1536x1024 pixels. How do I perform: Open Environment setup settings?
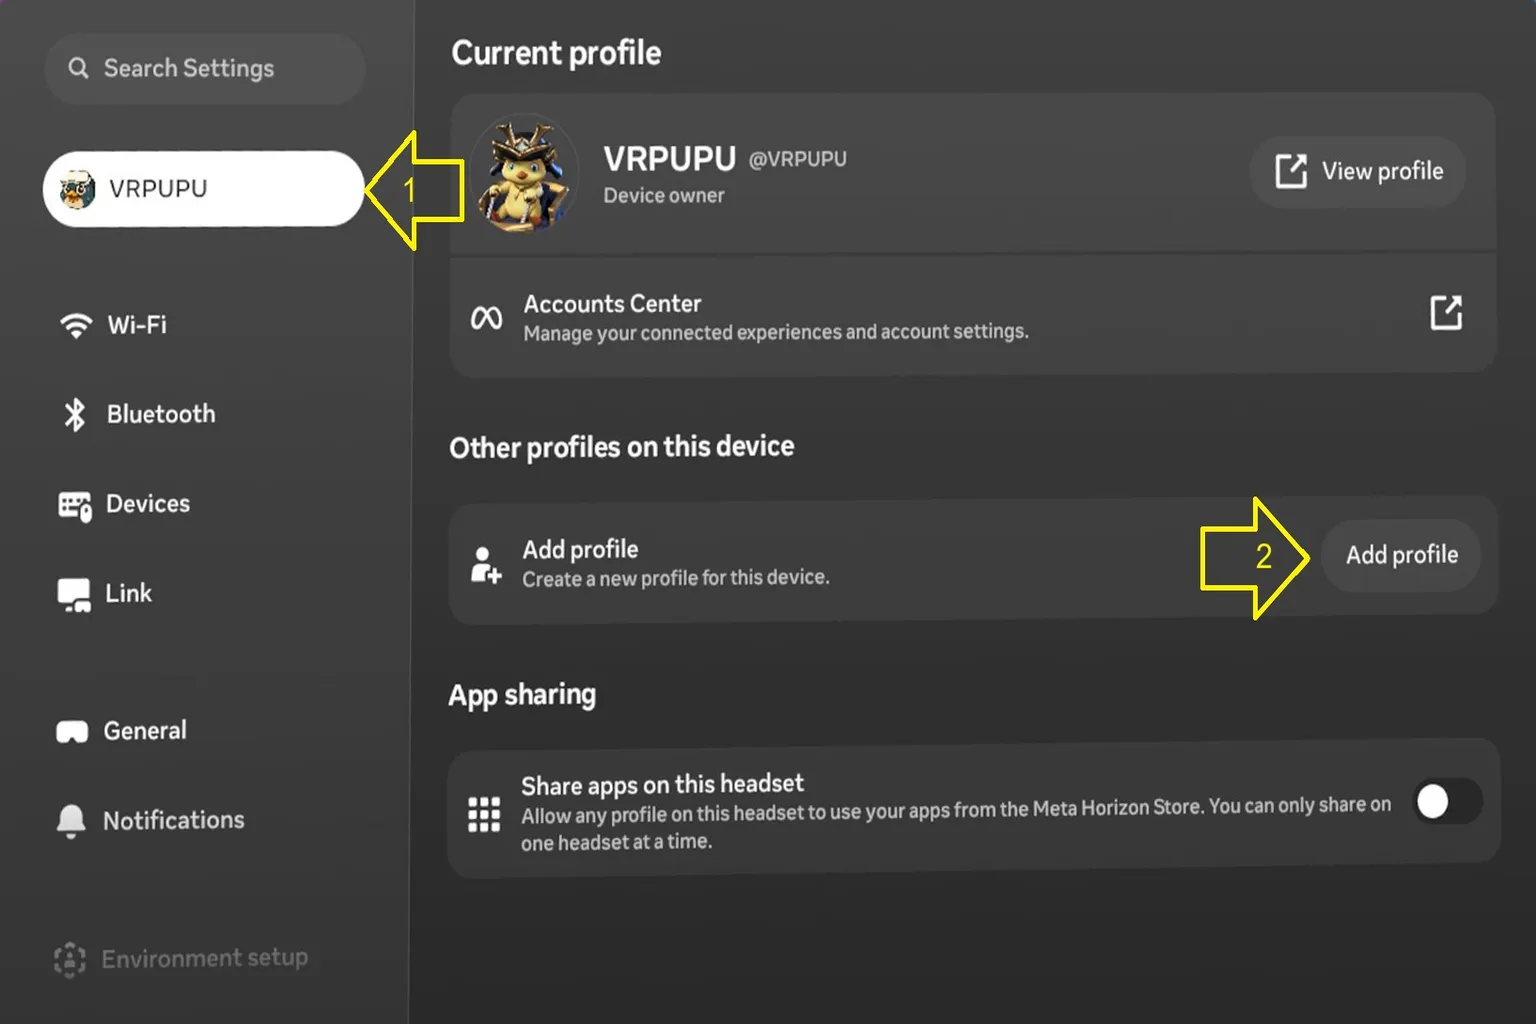[205, 958]
